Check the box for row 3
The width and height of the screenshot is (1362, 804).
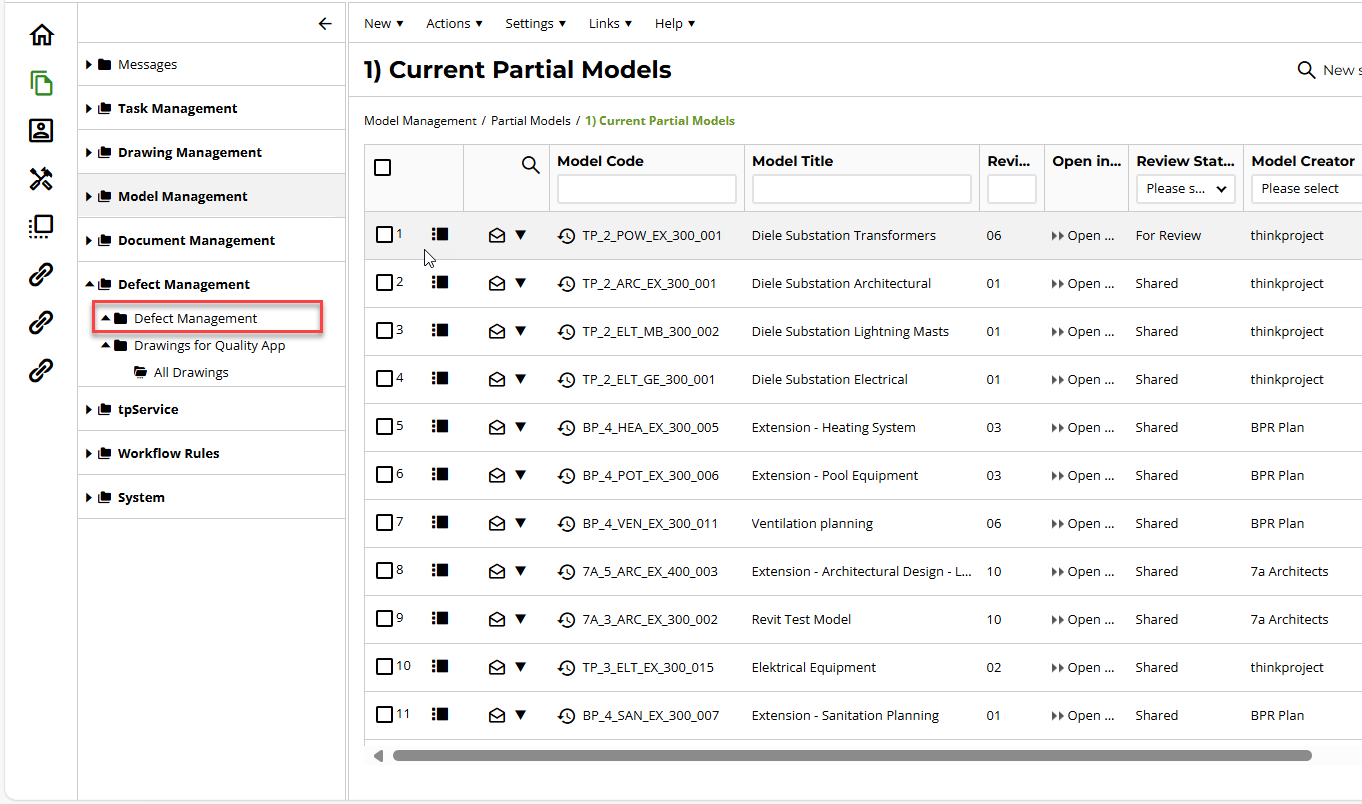[384, 331]
